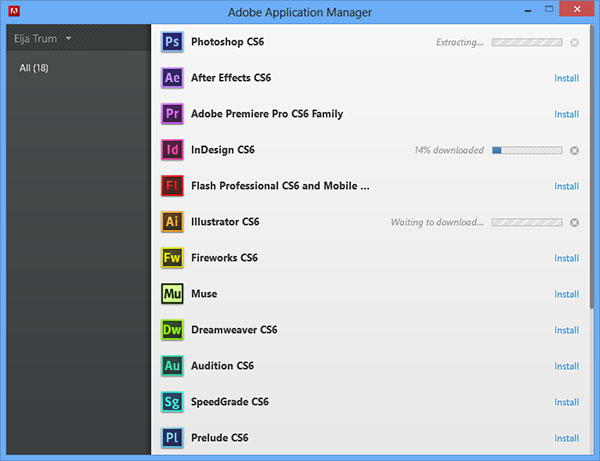Viewport: 600px width, 461px height.
Task: Install SpeedGrade CS6
Action: click(x=566, y=402)
